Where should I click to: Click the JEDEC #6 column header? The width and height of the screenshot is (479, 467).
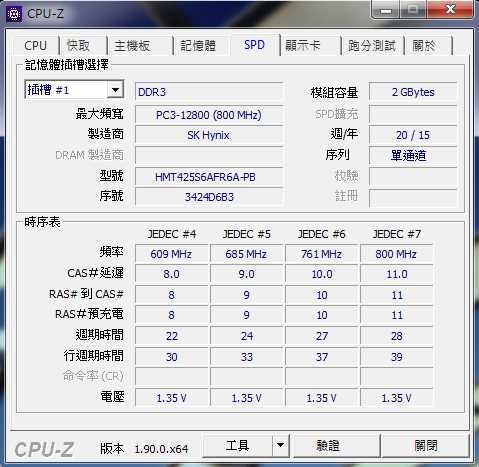(x=322, y=234)
